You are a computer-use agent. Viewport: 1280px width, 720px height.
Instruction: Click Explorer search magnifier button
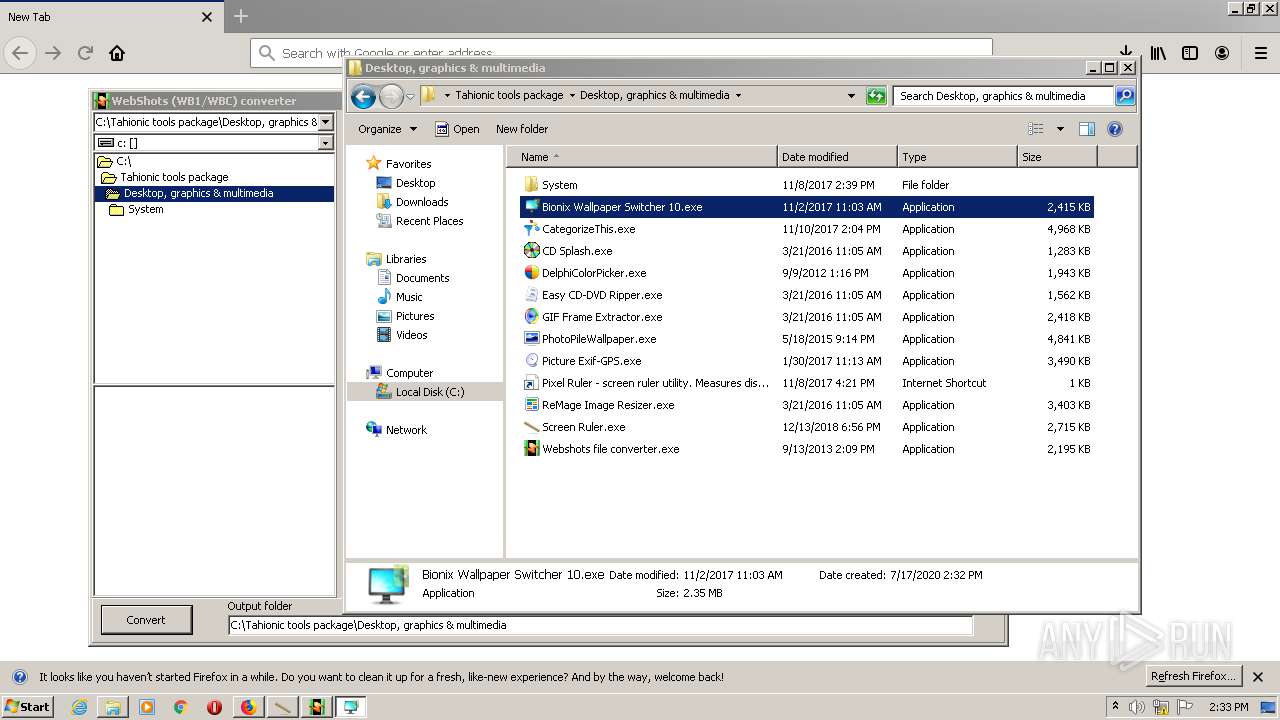1125,96
